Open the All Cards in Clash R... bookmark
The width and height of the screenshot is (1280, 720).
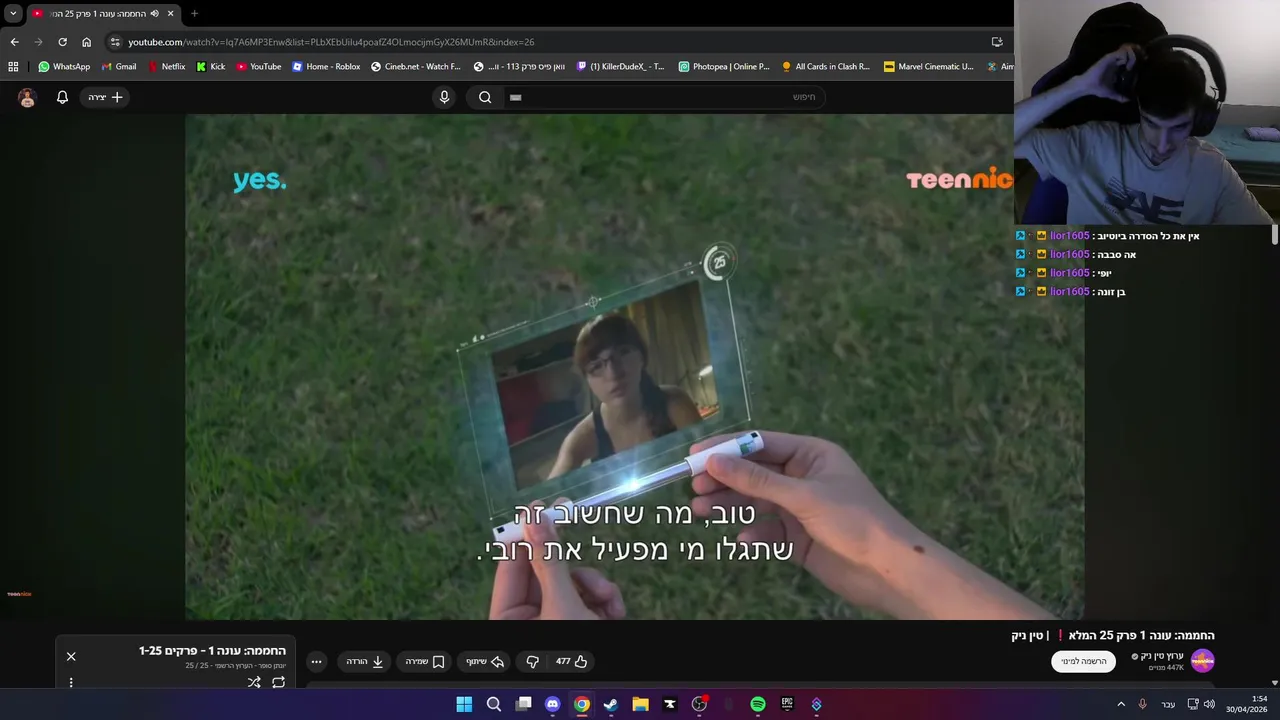pos(826,67)
